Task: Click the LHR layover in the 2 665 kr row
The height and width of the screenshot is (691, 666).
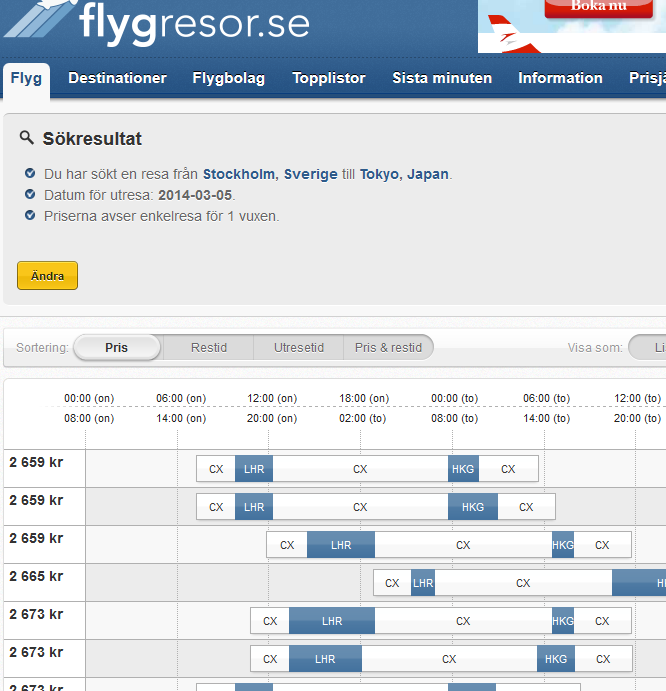Action: 423,583
